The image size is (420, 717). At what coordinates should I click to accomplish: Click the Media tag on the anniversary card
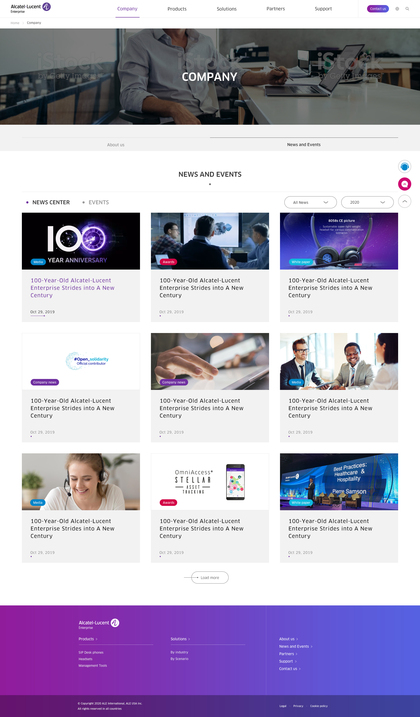click(x=38, y=262)
